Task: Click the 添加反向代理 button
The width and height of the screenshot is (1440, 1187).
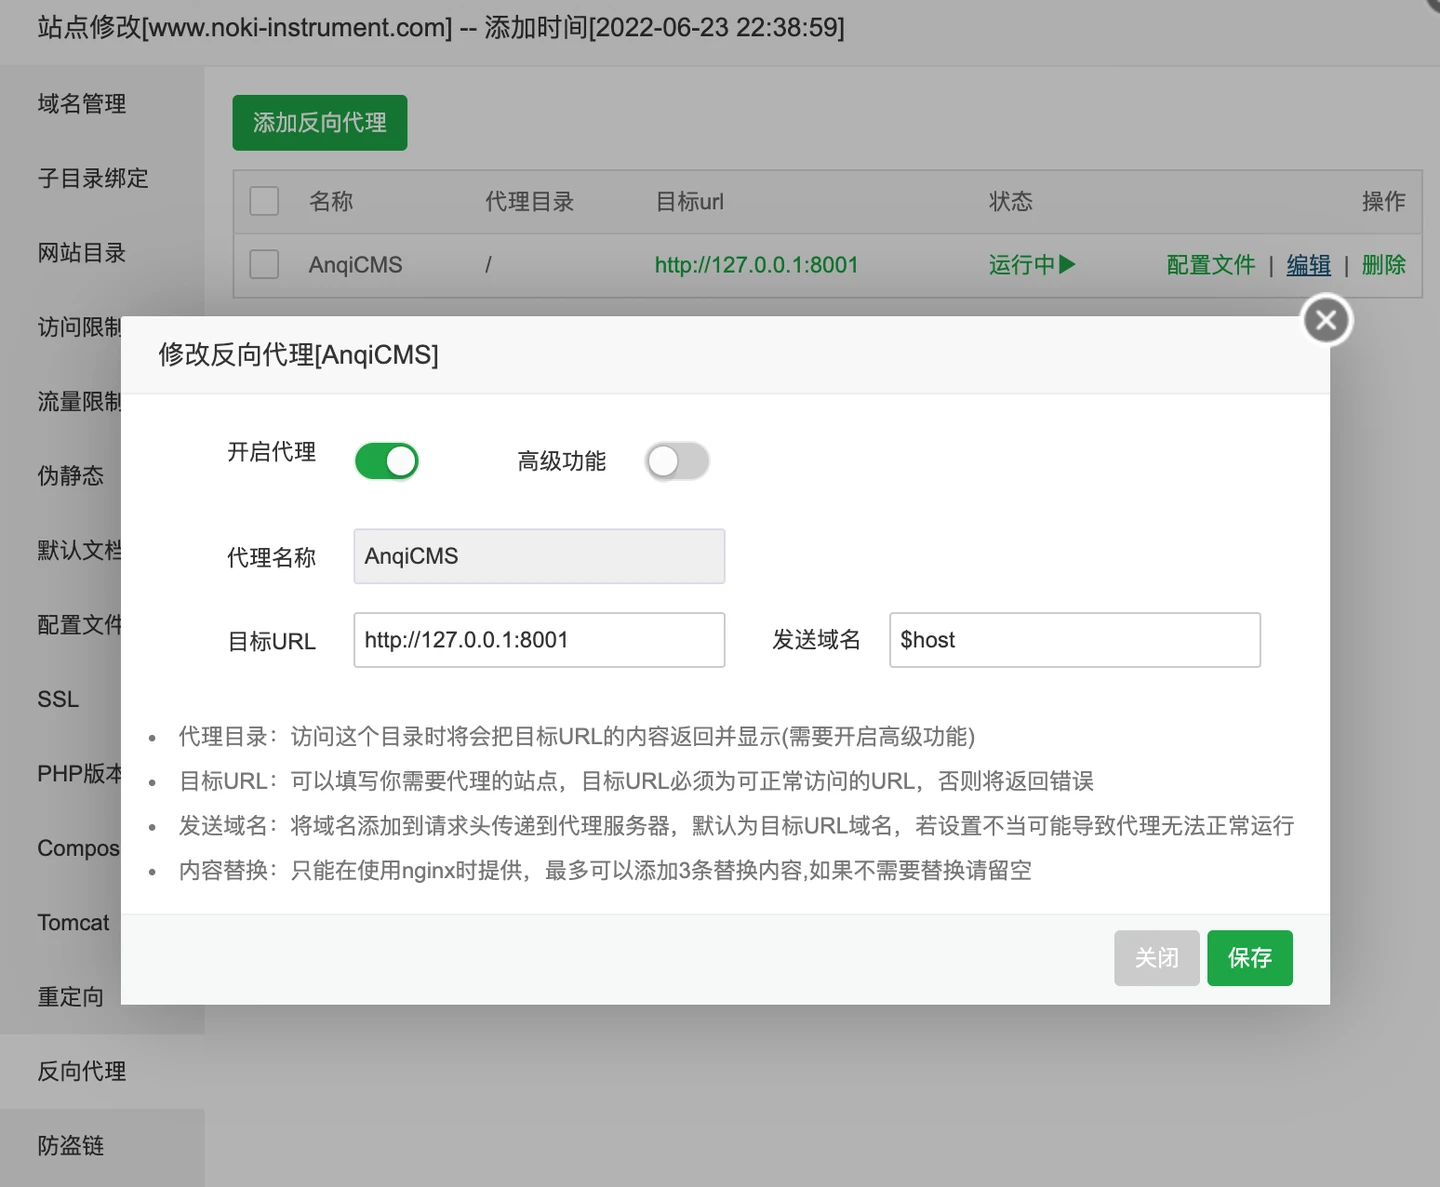Action: point(320,123)
